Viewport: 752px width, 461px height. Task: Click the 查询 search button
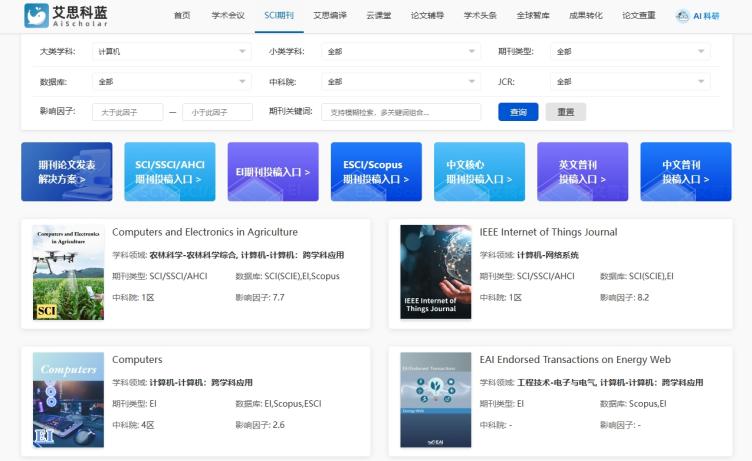(x=518, y=112)
